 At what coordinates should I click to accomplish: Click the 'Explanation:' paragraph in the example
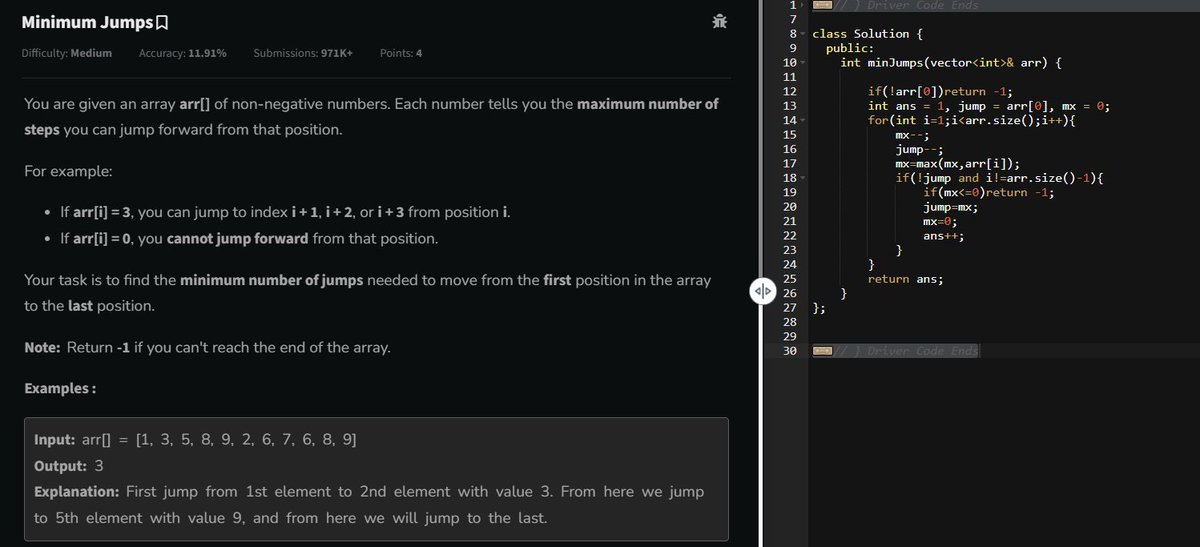click(x=368, y=505)
